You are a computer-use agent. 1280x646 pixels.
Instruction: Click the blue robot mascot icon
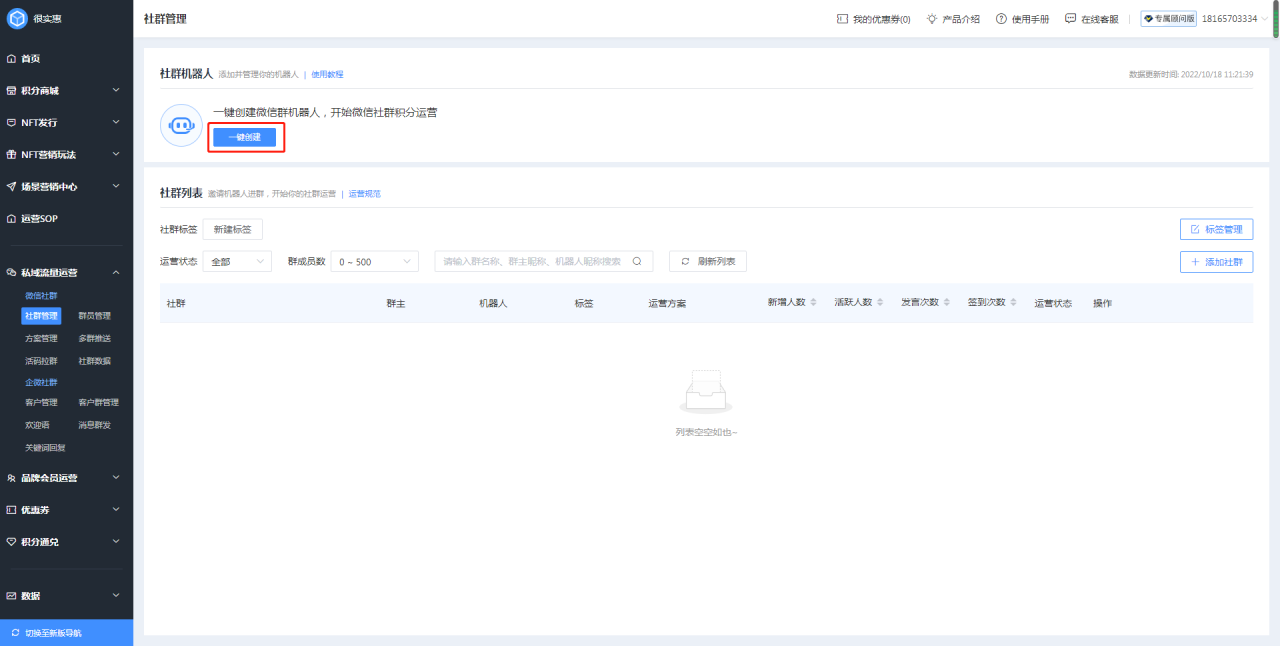pos(180,125)
